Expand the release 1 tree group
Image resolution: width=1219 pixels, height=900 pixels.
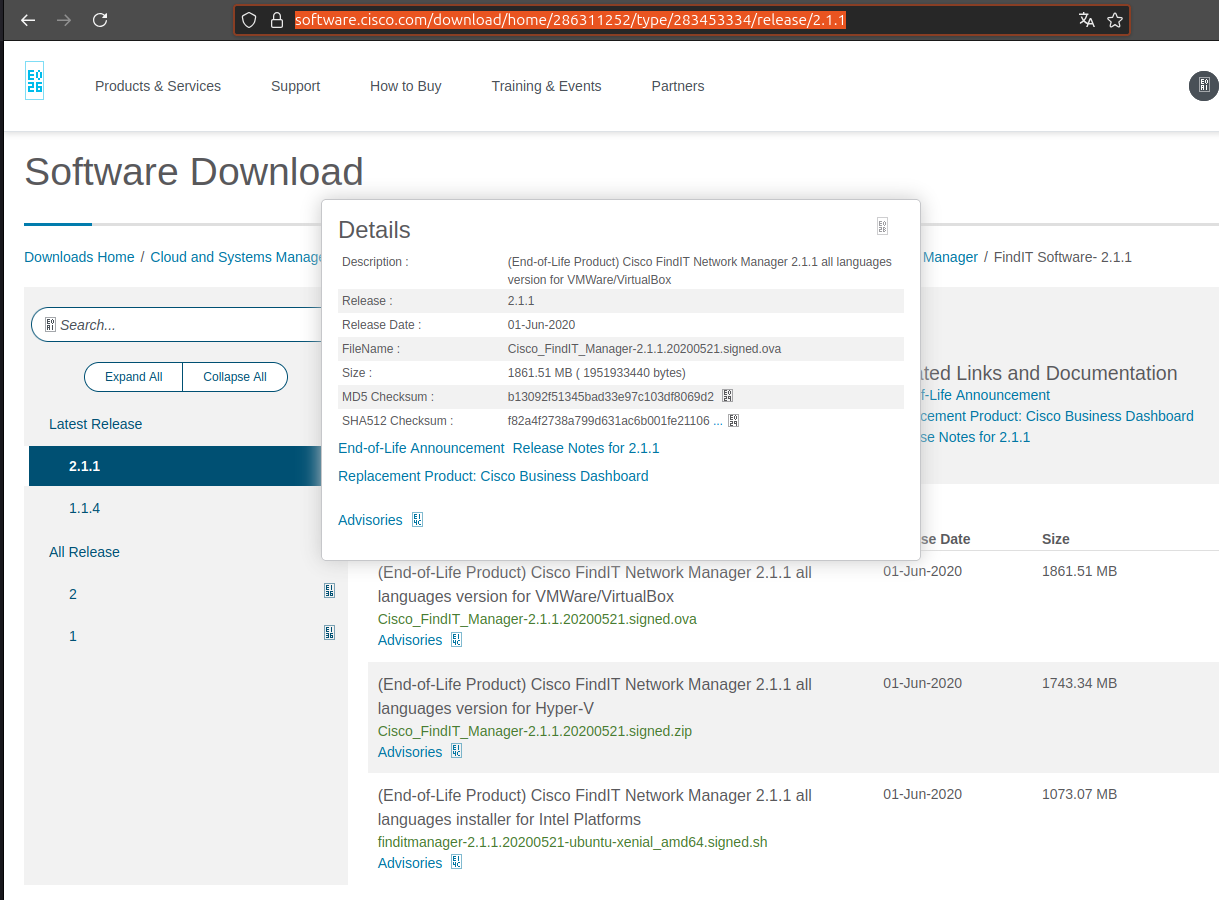pos(329,633)
